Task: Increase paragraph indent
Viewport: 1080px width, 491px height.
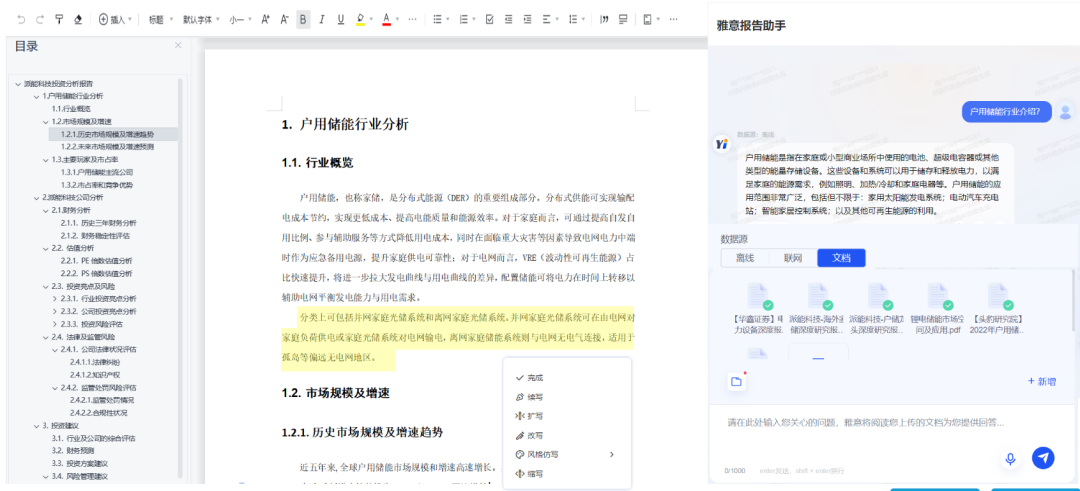Action: pos(527,19)
